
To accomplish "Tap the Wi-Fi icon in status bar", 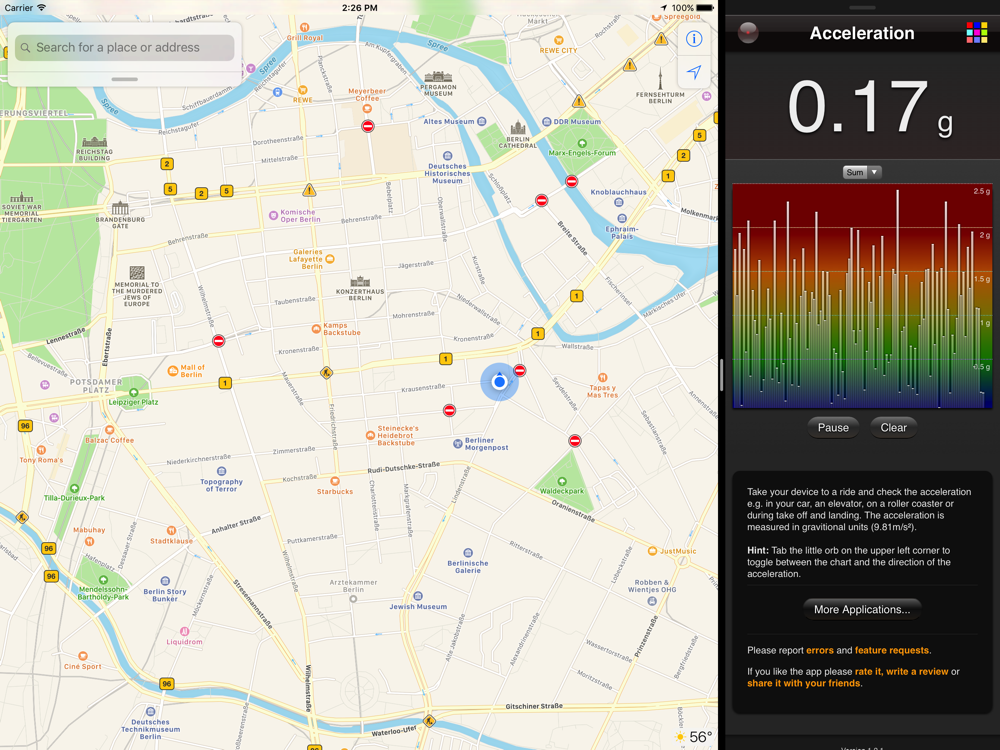I will point(41,8).
